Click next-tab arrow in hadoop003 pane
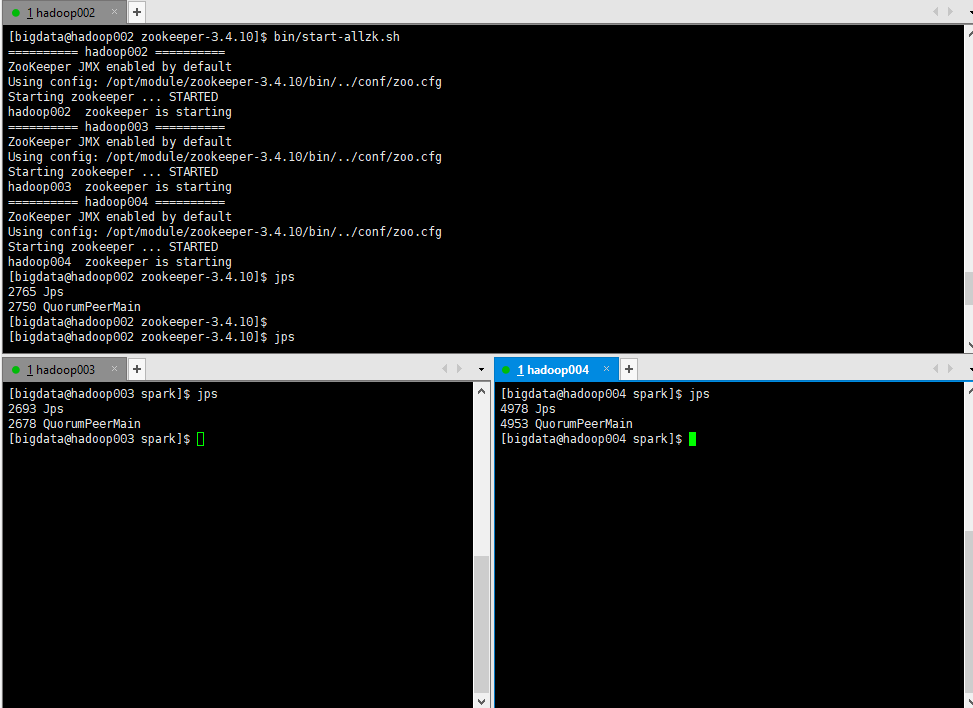Image resolution: width=973 pixels, height=708 pixels. click(x=459, y=369)
